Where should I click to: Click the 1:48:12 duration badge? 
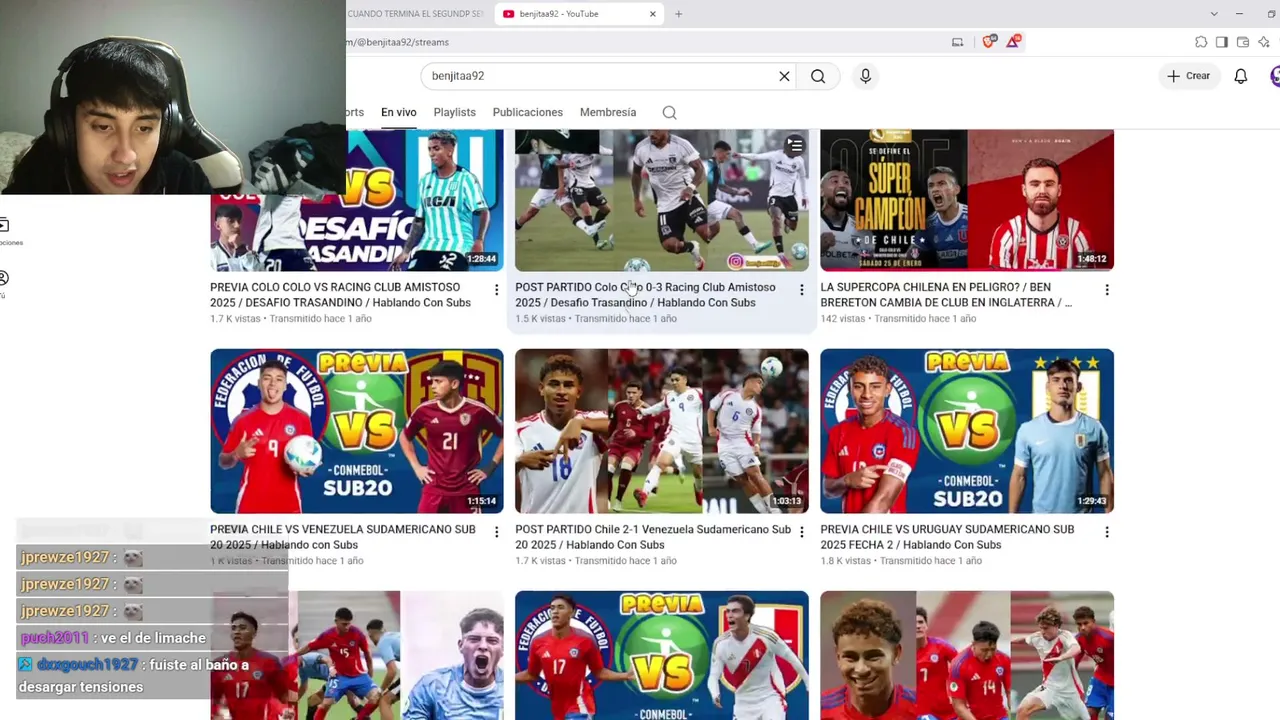click(x=1092, y=259)
